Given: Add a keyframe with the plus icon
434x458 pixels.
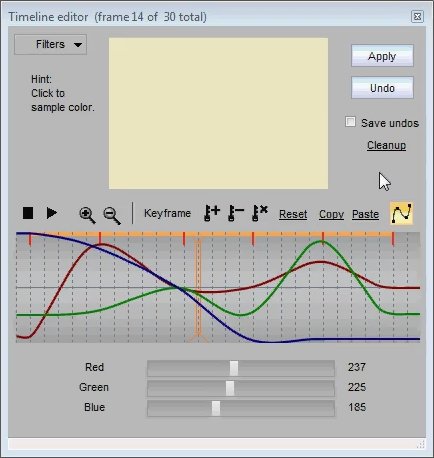Looking at the screenshot, I should click(212, 213).
